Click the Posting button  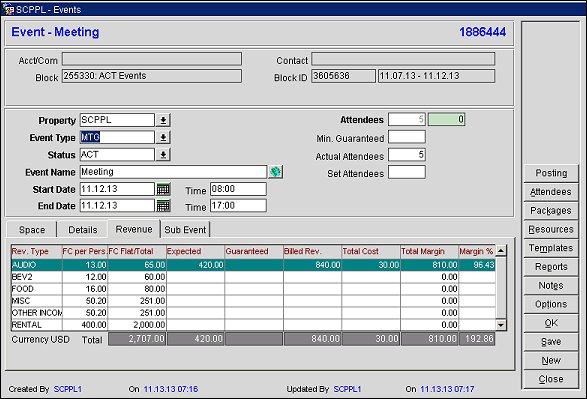click(x=551, y=173)
